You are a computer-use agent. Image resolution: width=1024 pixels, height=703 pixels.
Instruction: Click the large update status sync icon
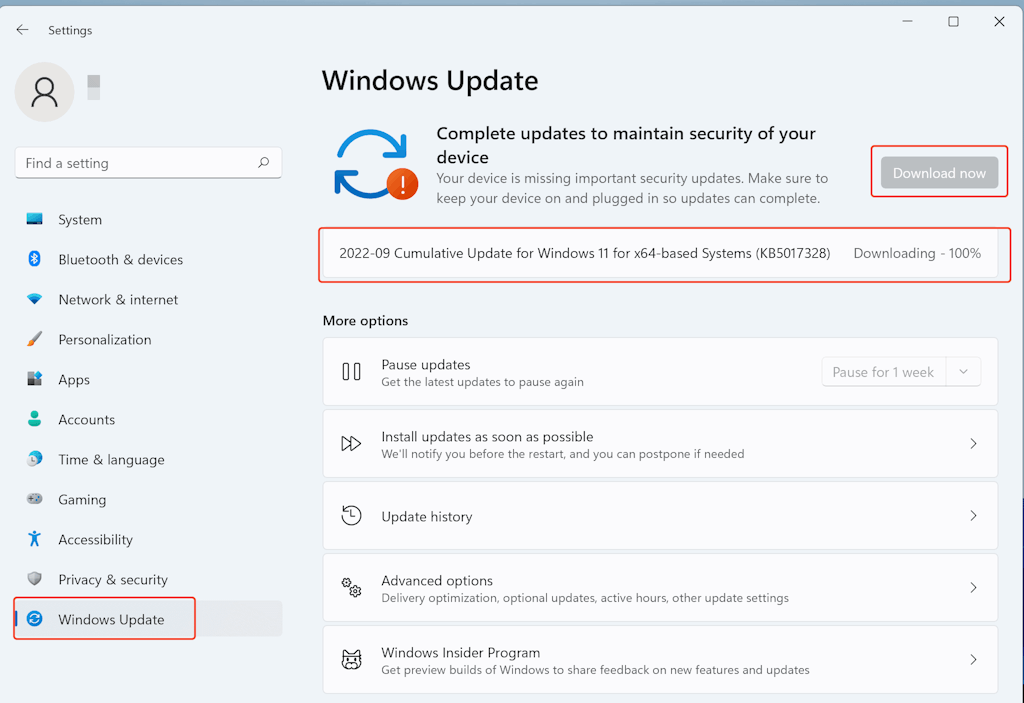(376, 164)
